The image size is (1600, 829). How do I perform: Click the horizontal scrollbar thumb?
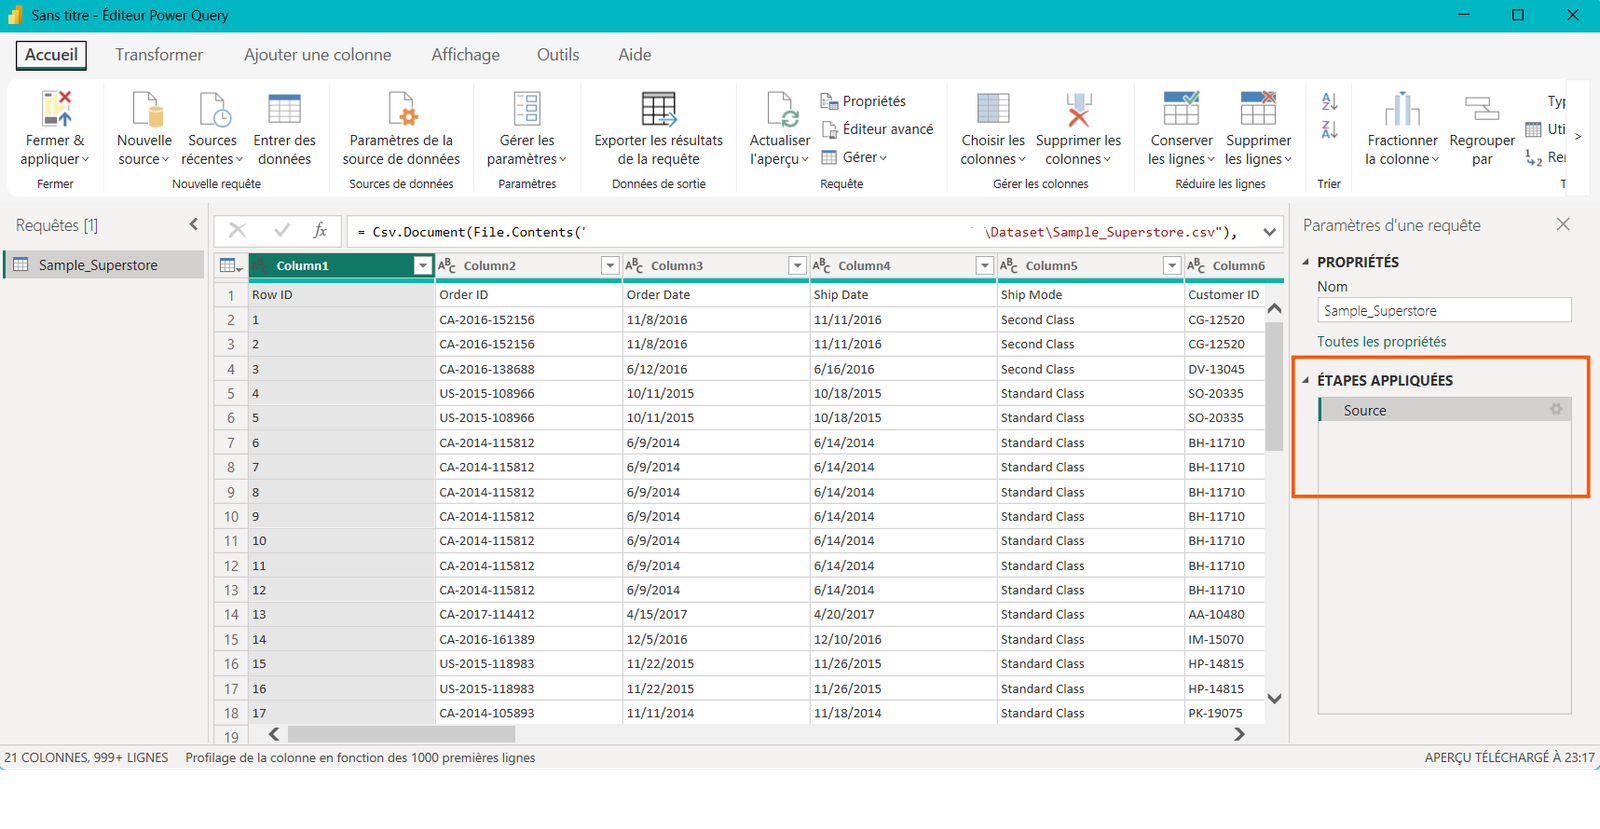coord(401,734)
